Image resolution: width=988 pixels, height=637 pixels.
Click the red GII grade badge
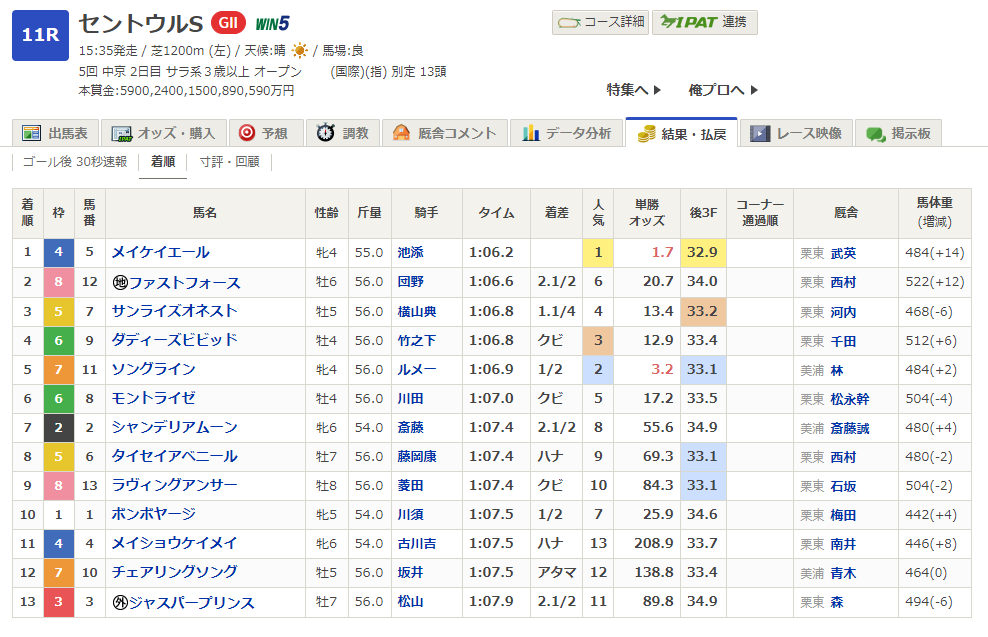228,22
